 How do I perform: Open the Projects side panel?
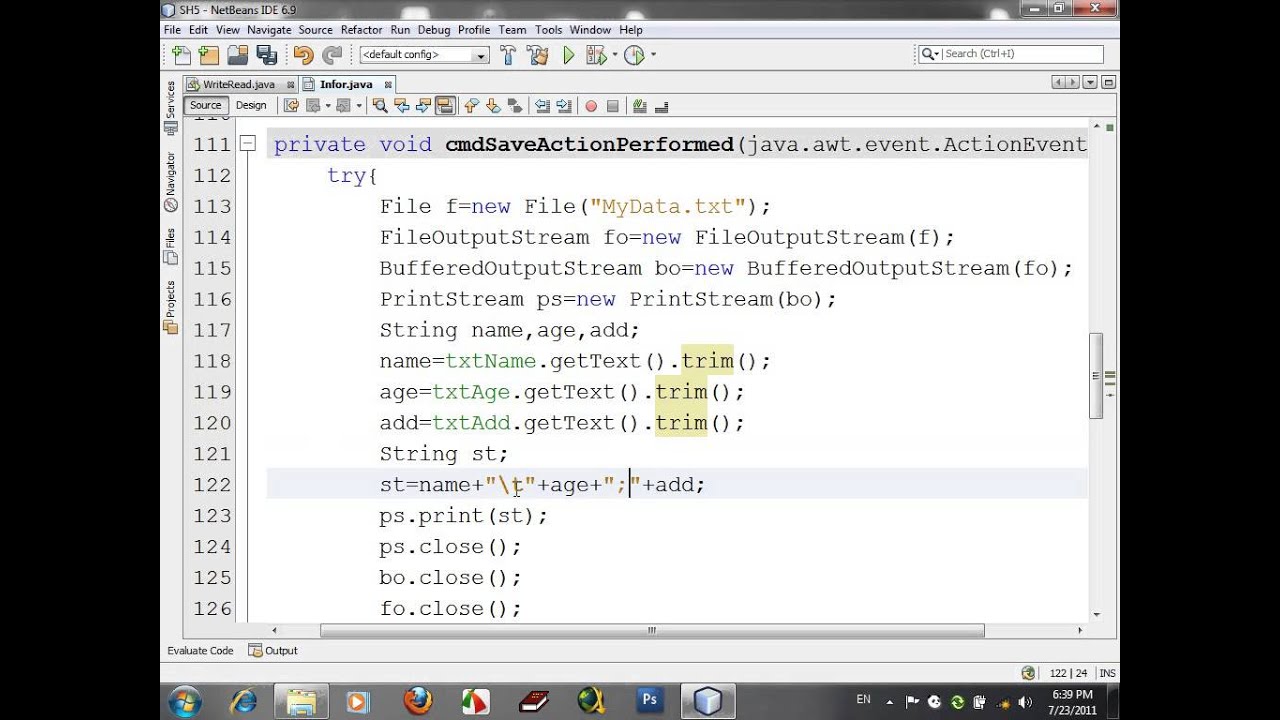click(x=170, y=306)
